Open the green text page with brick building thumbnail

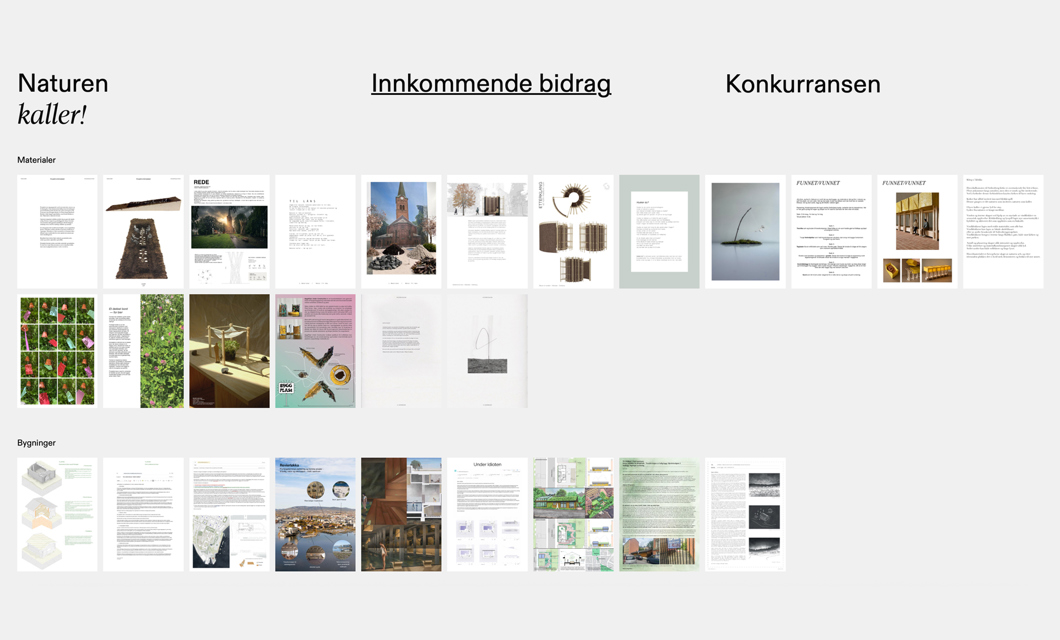(659, 514)
